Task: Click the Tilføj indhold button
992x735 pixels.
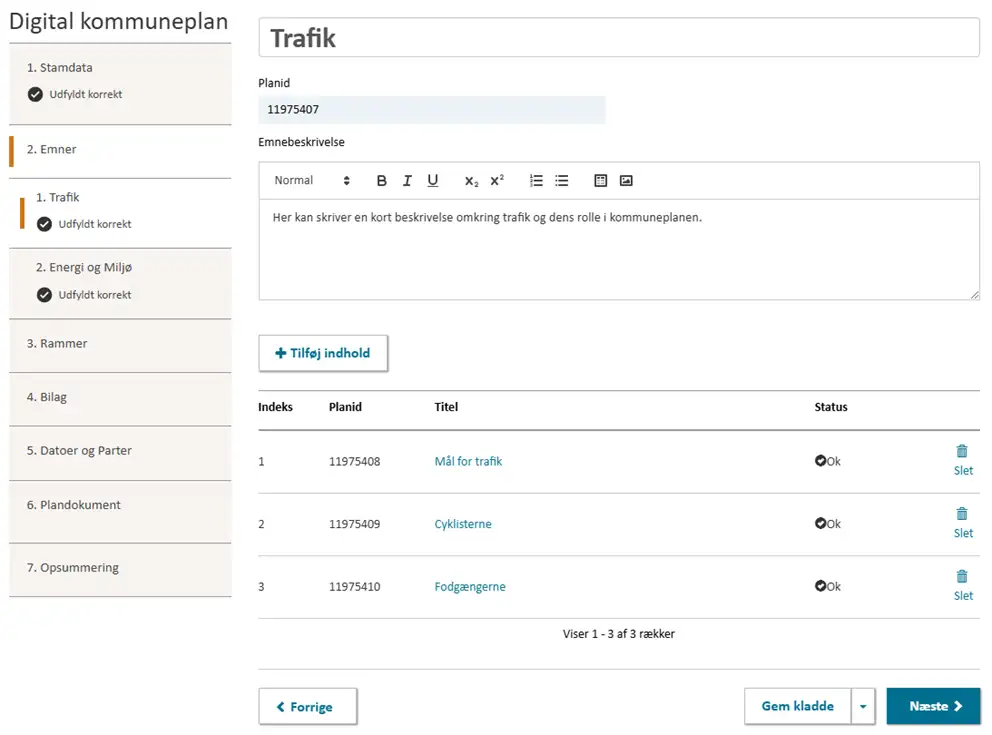Action: click(x=323, y=353)
